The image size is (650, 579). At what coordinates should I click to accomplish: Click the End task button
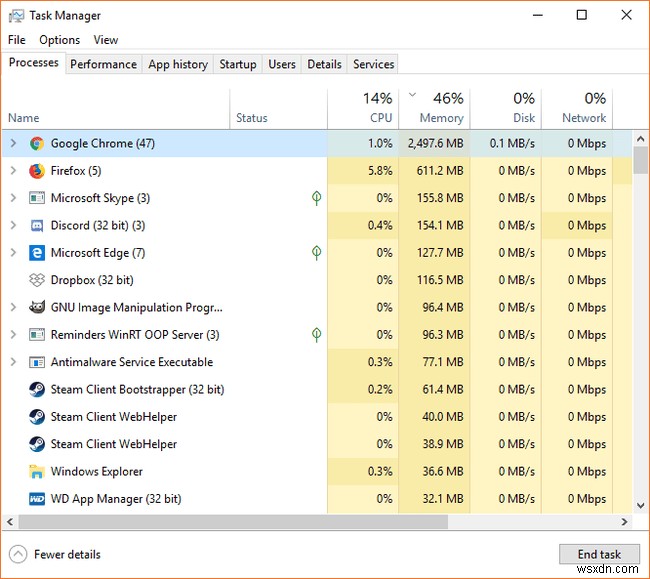pyautogui.click(x=599, y=554)
